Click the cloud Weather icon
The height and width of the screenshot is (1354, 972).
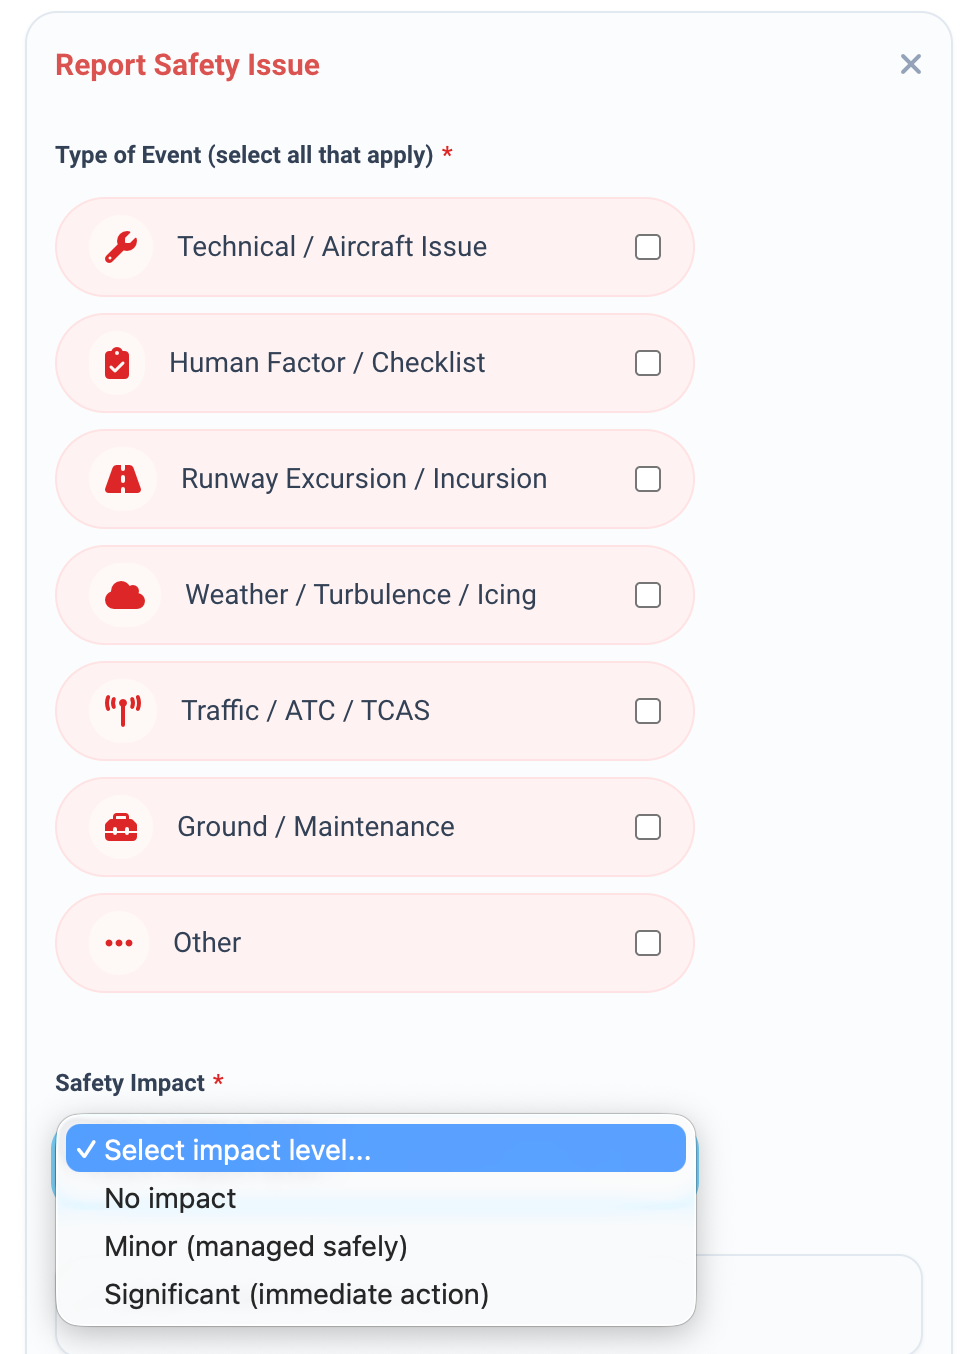click(125, 596)
